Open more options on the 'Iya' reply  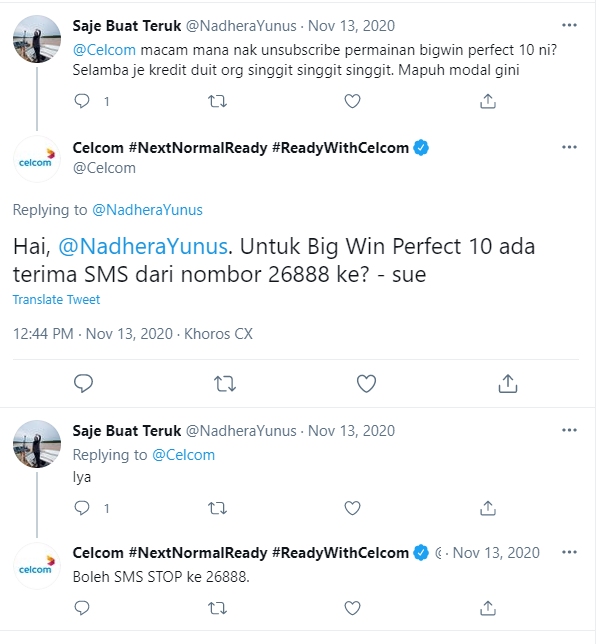point(569,431)
